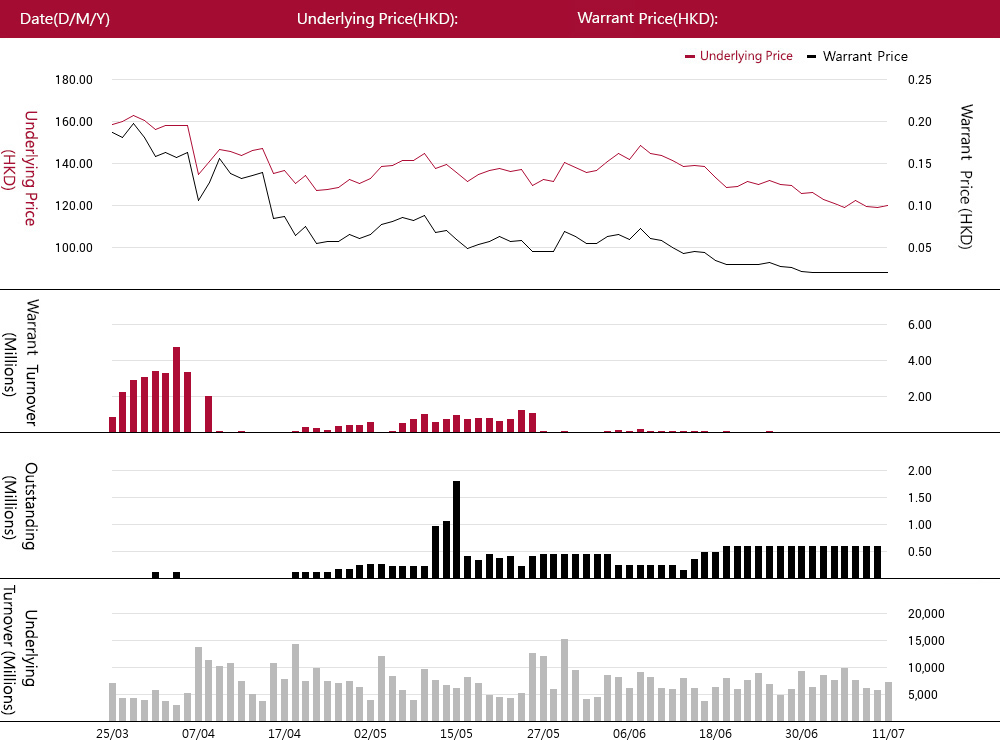Click the tallest black Outstanding bar

click(457, 529)
